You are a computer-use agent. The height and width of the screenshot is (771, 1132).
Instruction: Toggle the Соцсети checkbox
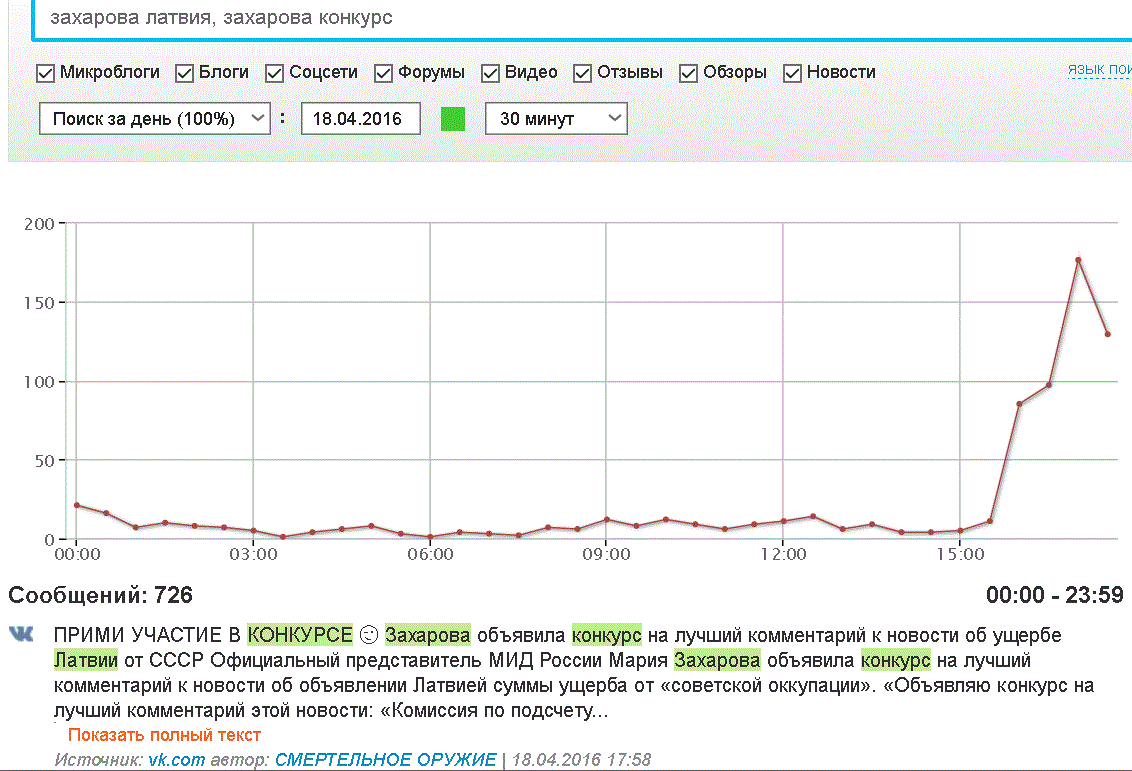[274, 73]
